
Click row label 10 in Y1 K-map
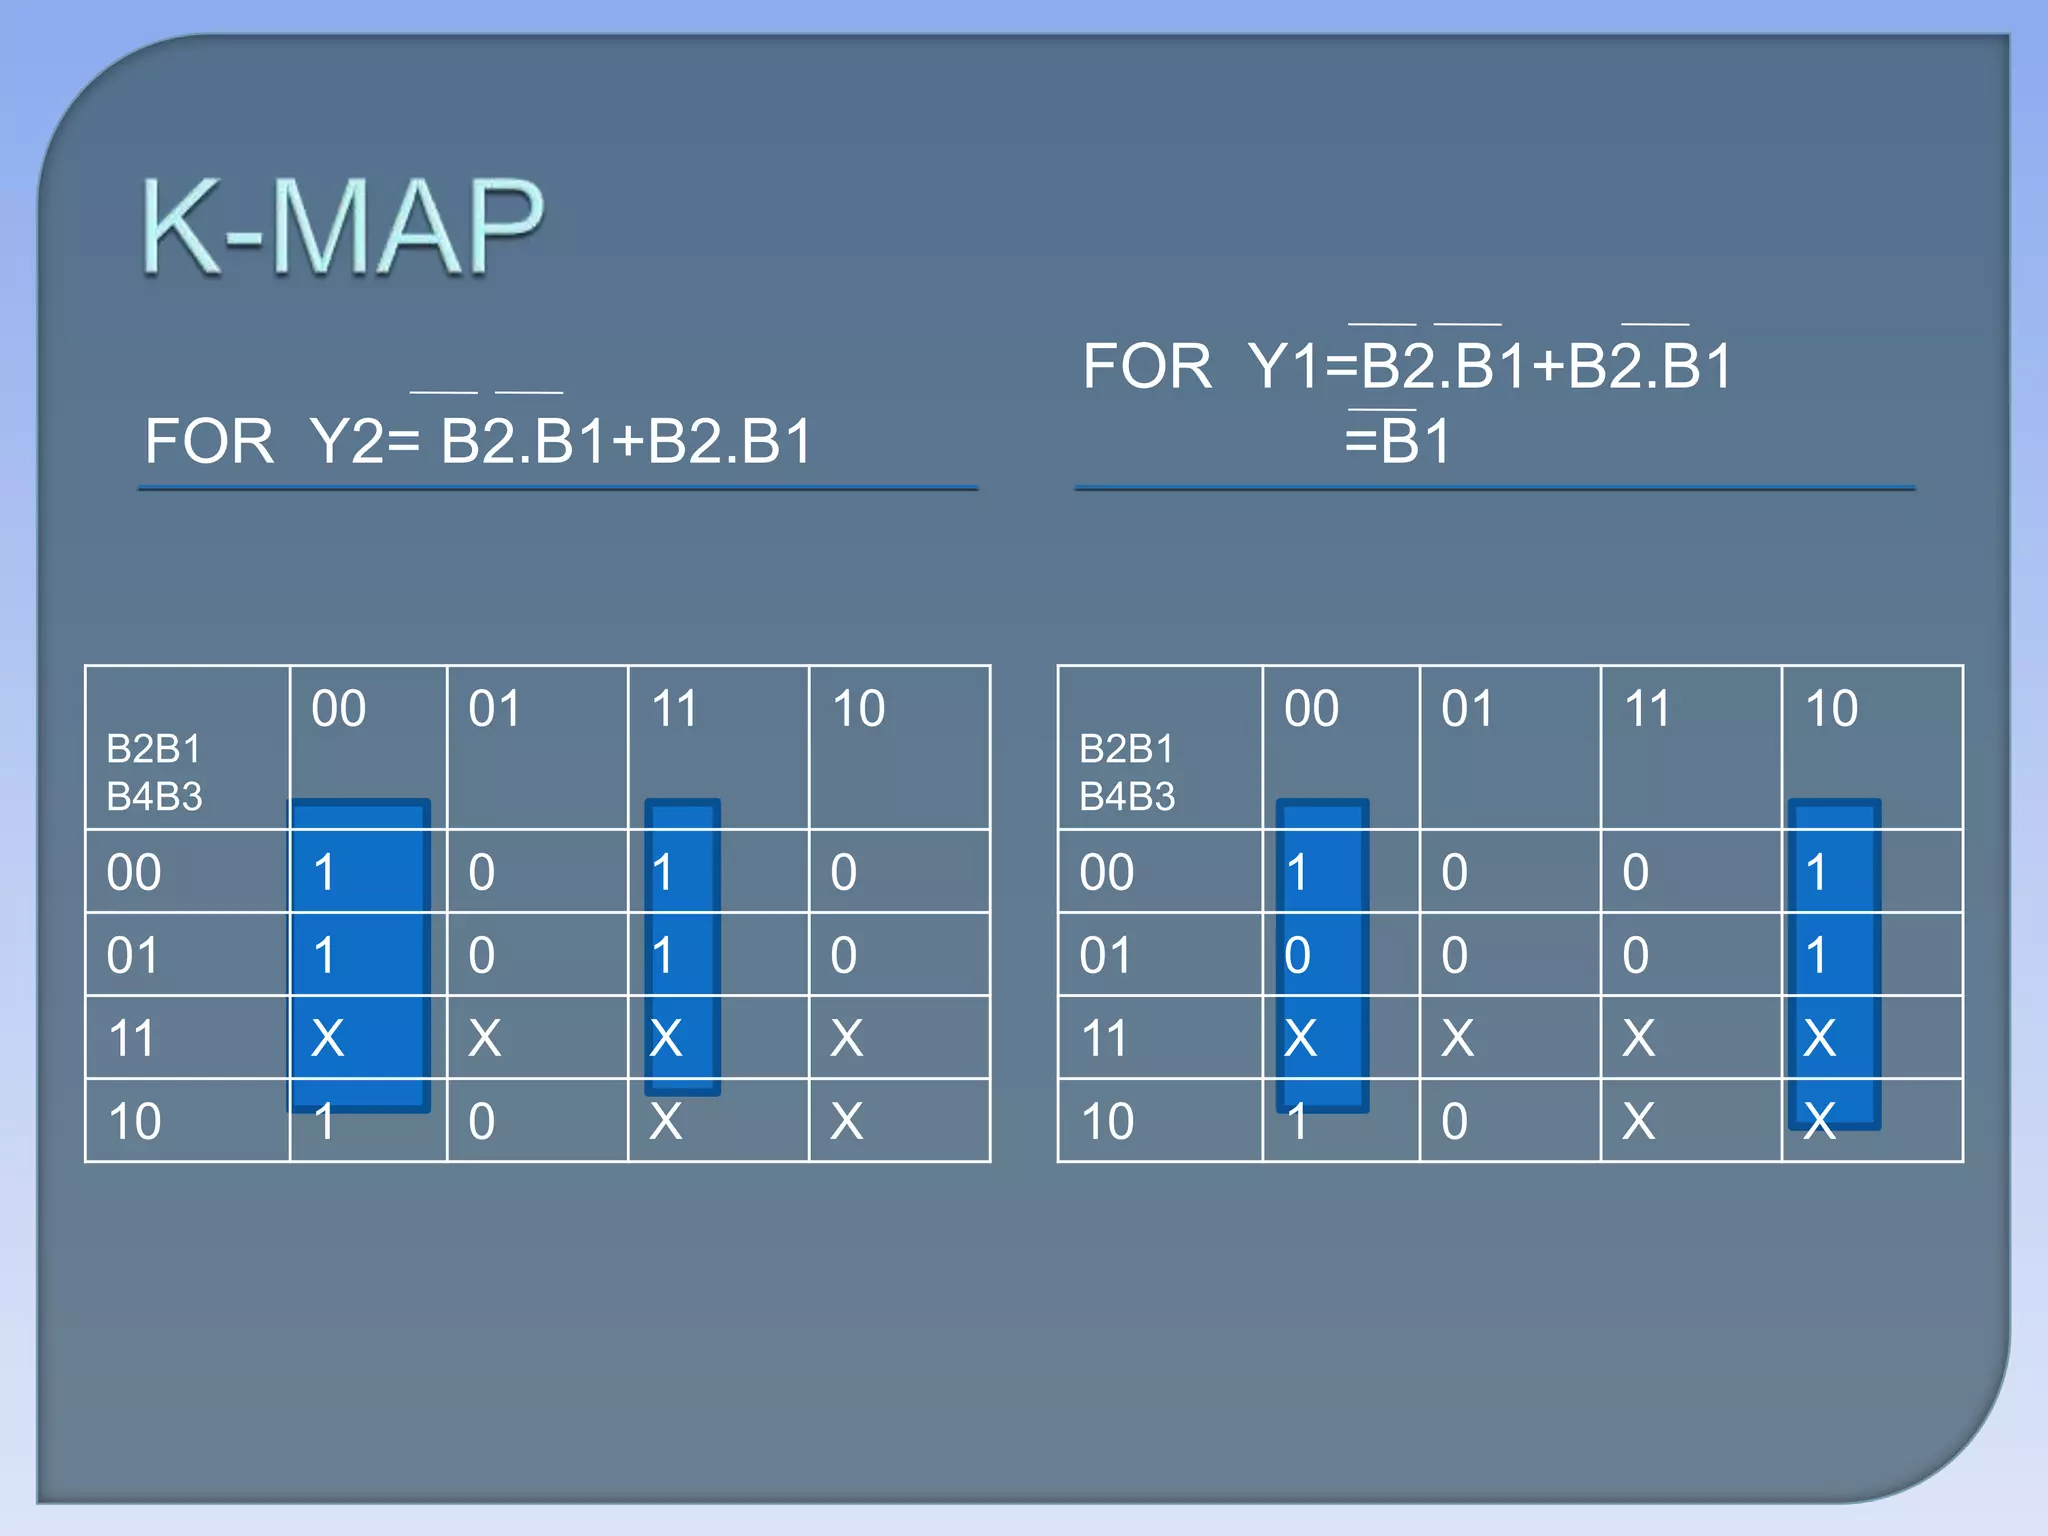(1160, 1120)
